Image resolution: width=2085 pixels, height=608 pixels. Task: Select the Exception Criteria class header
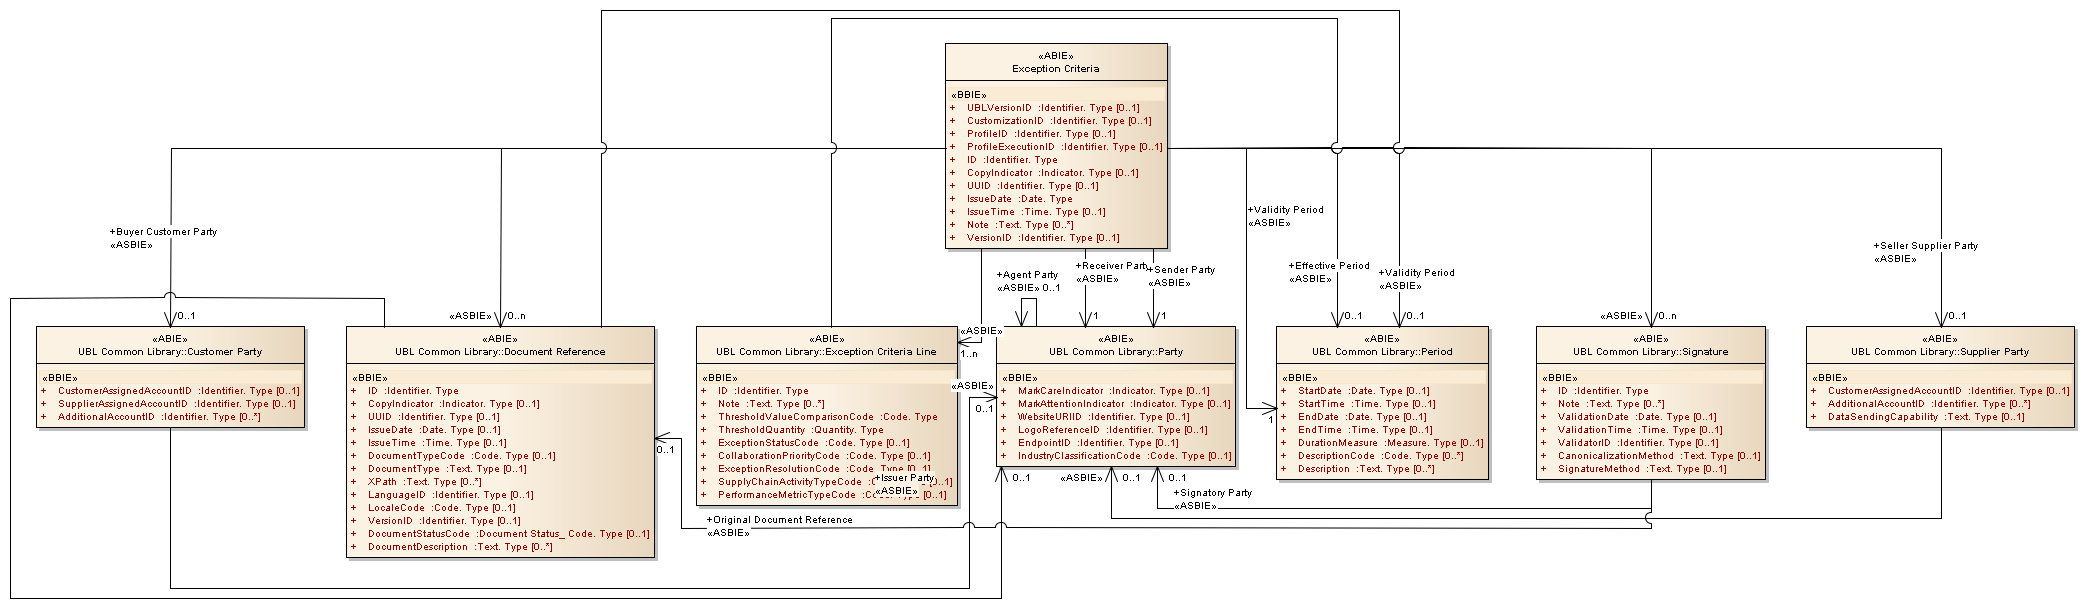tap(1055, 69)
